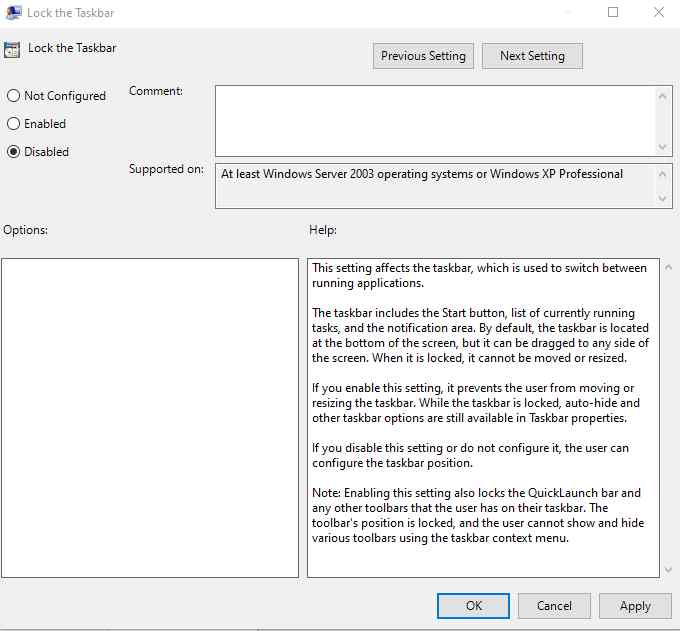This screenshot has width=680, height=631.
Task: Click the Help pane scroll down arrow
Action: (668, 569)
